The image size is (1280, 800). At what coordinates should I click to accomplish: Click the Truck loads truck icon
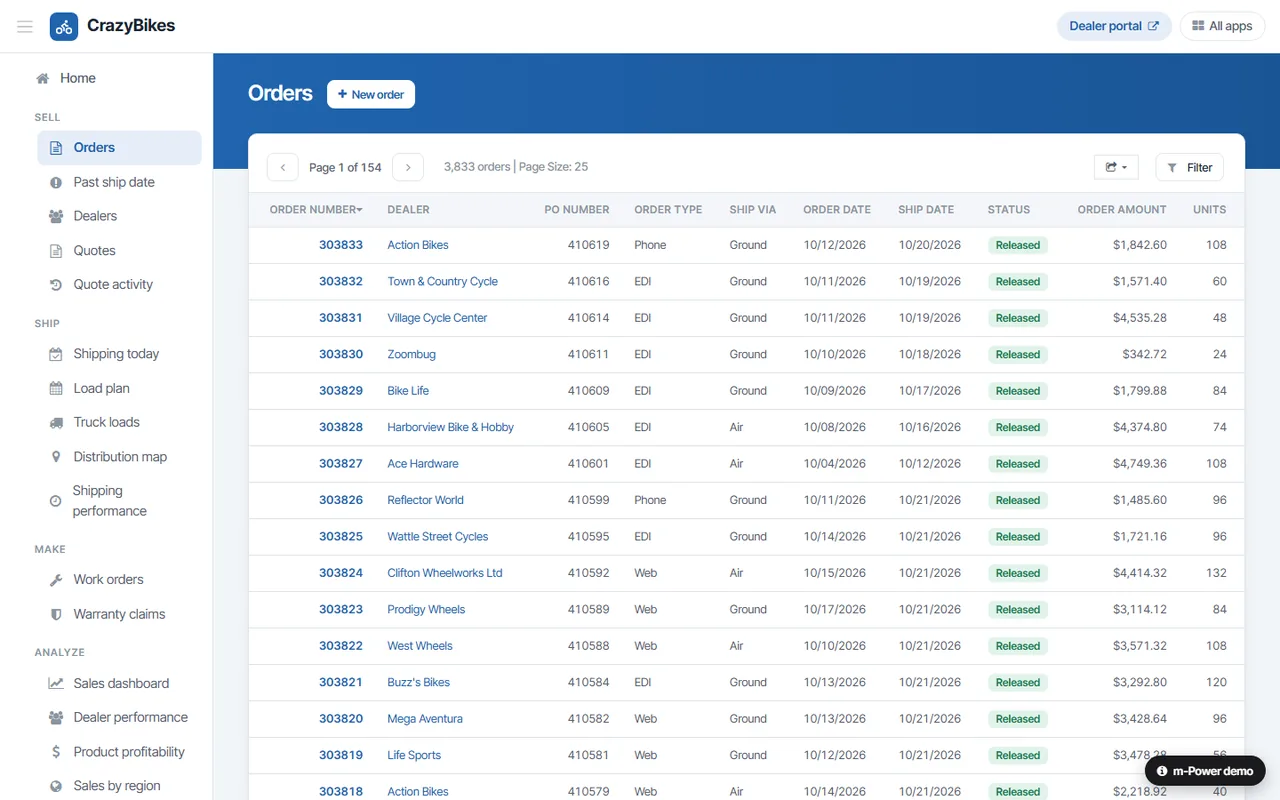point(56,422)
